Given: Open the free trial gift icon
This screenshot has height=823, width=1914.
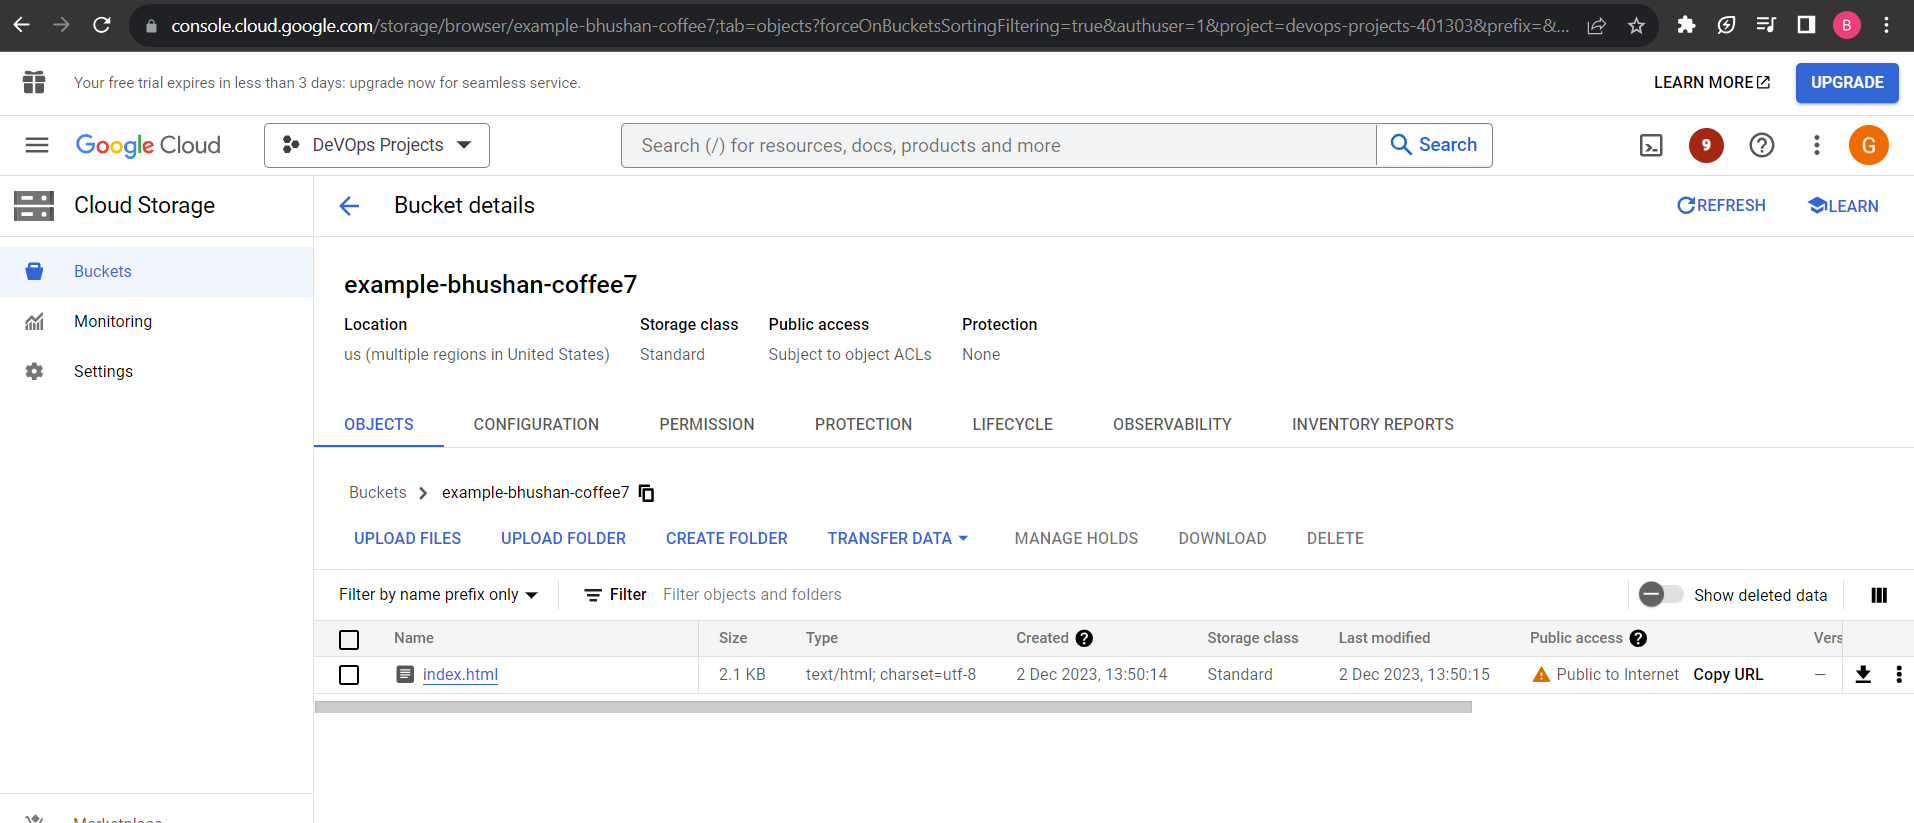Looking at the screenshot, I should point(34,82).
